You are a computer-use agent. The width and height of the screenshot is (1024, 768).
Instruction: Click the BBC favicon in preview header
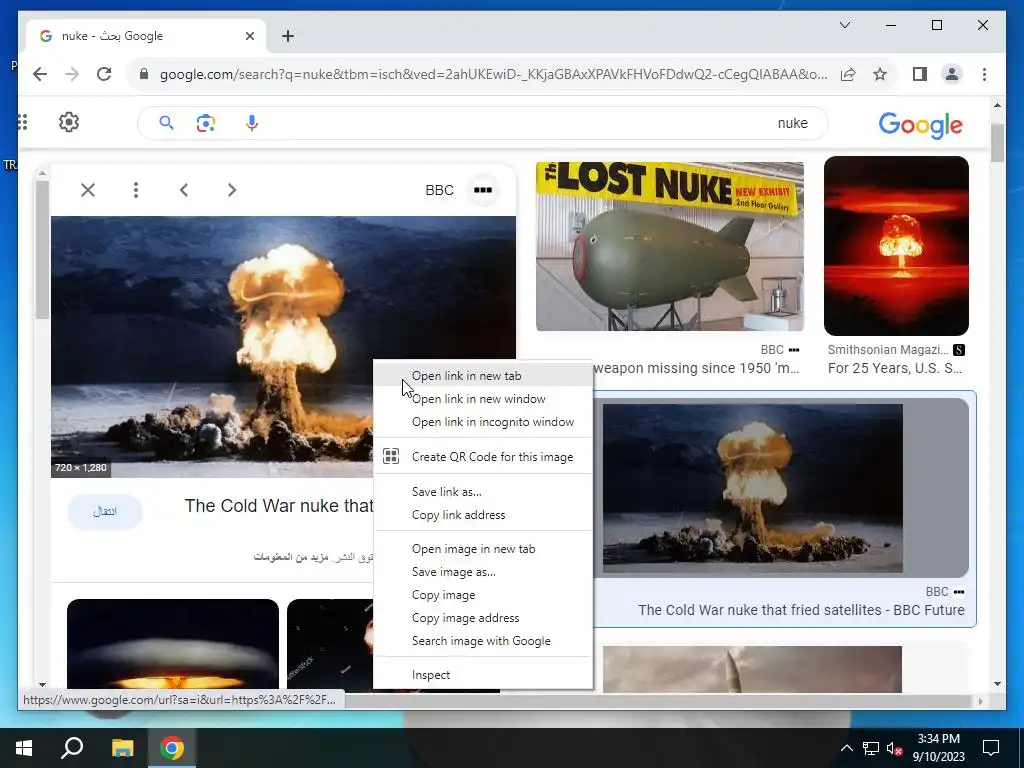(483, 190)
